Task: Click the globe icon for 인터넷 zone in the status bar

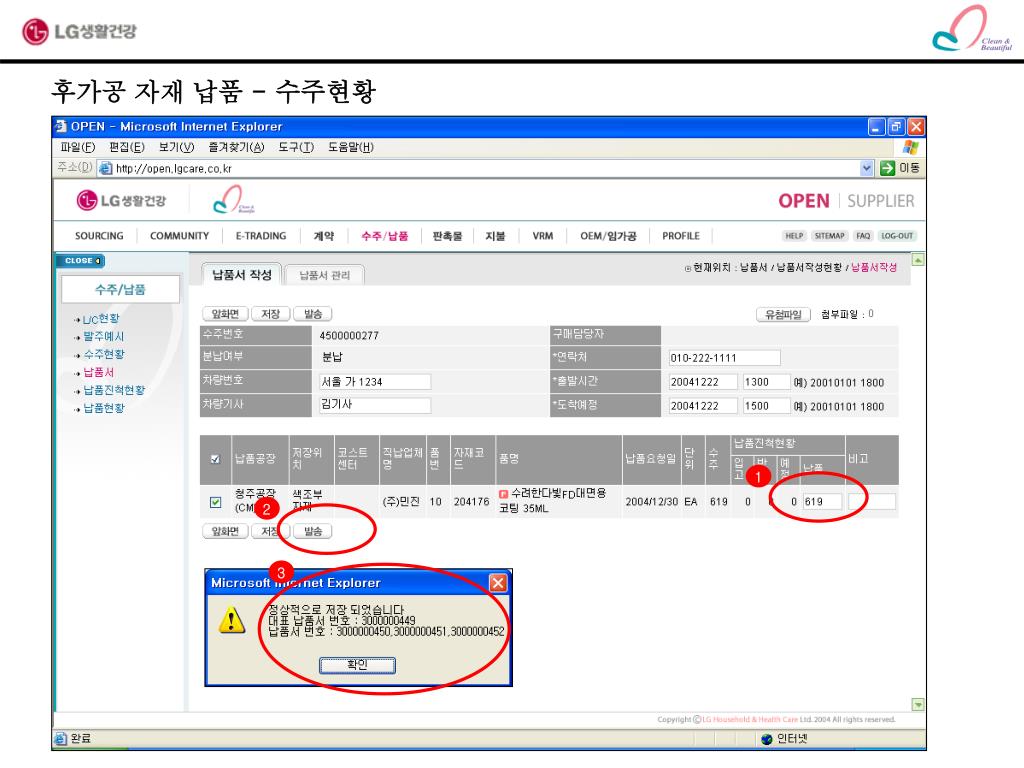Action: click(x=767, y=739)
